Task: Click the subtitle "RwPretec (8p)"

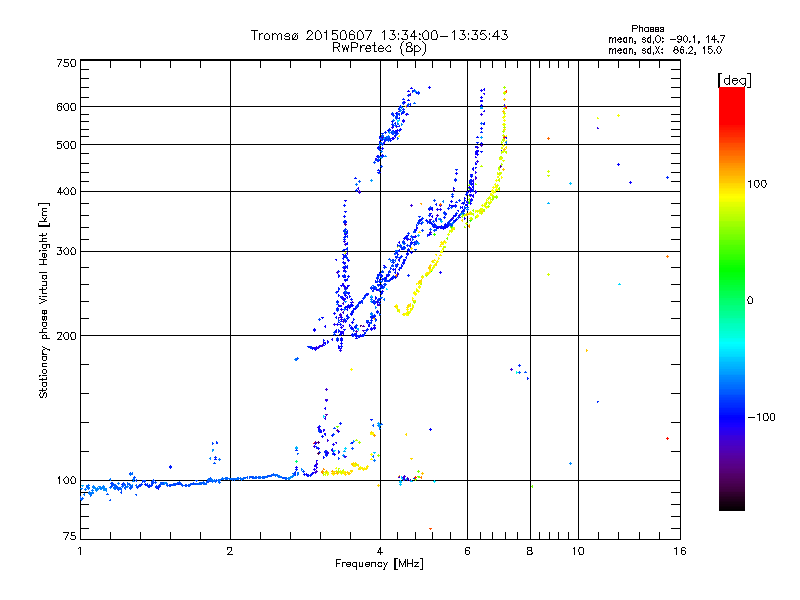Action: [x=379, y=48]
